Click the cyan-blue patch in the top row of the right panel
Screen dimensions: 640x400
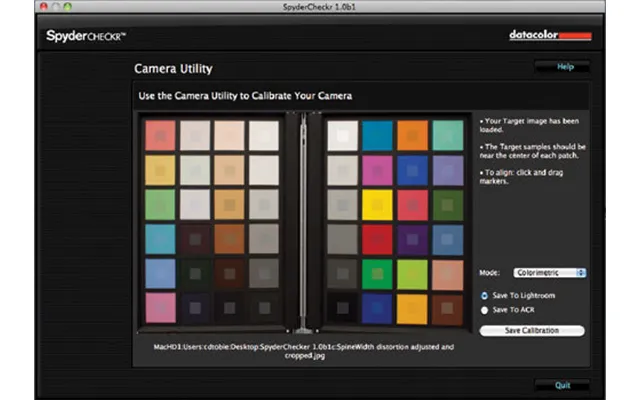[x=377, y=135]
